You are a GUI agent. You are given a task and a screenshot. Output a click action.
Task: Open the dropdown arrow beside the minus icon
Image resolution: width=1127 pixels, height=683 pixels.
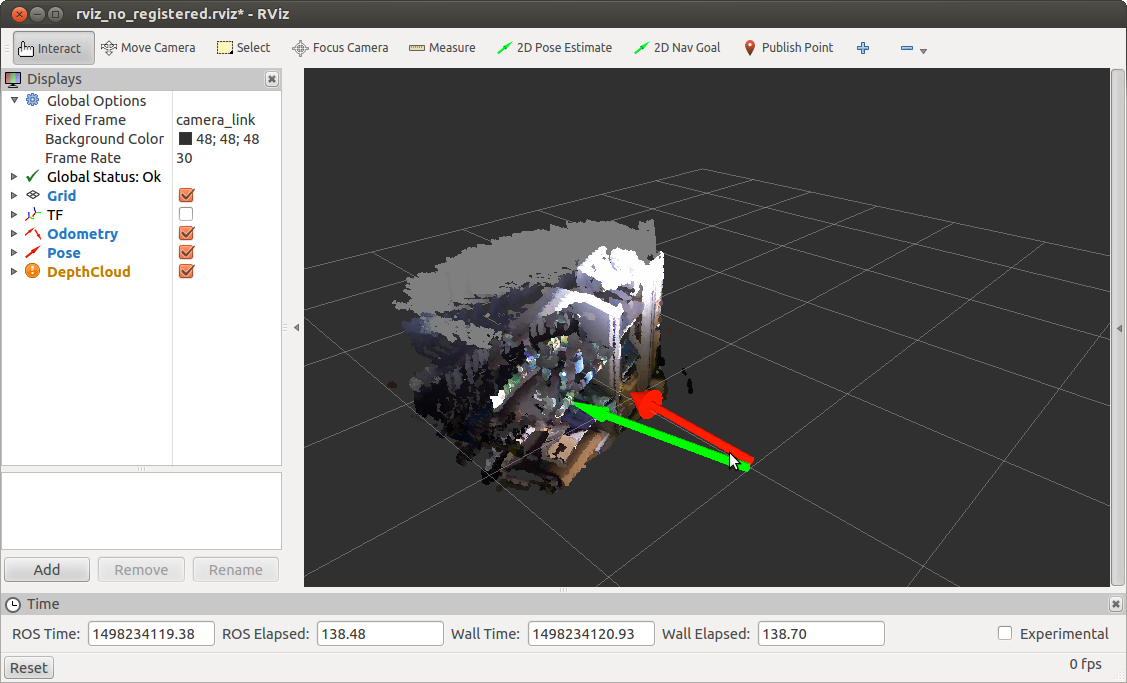(x=924, y=51)
